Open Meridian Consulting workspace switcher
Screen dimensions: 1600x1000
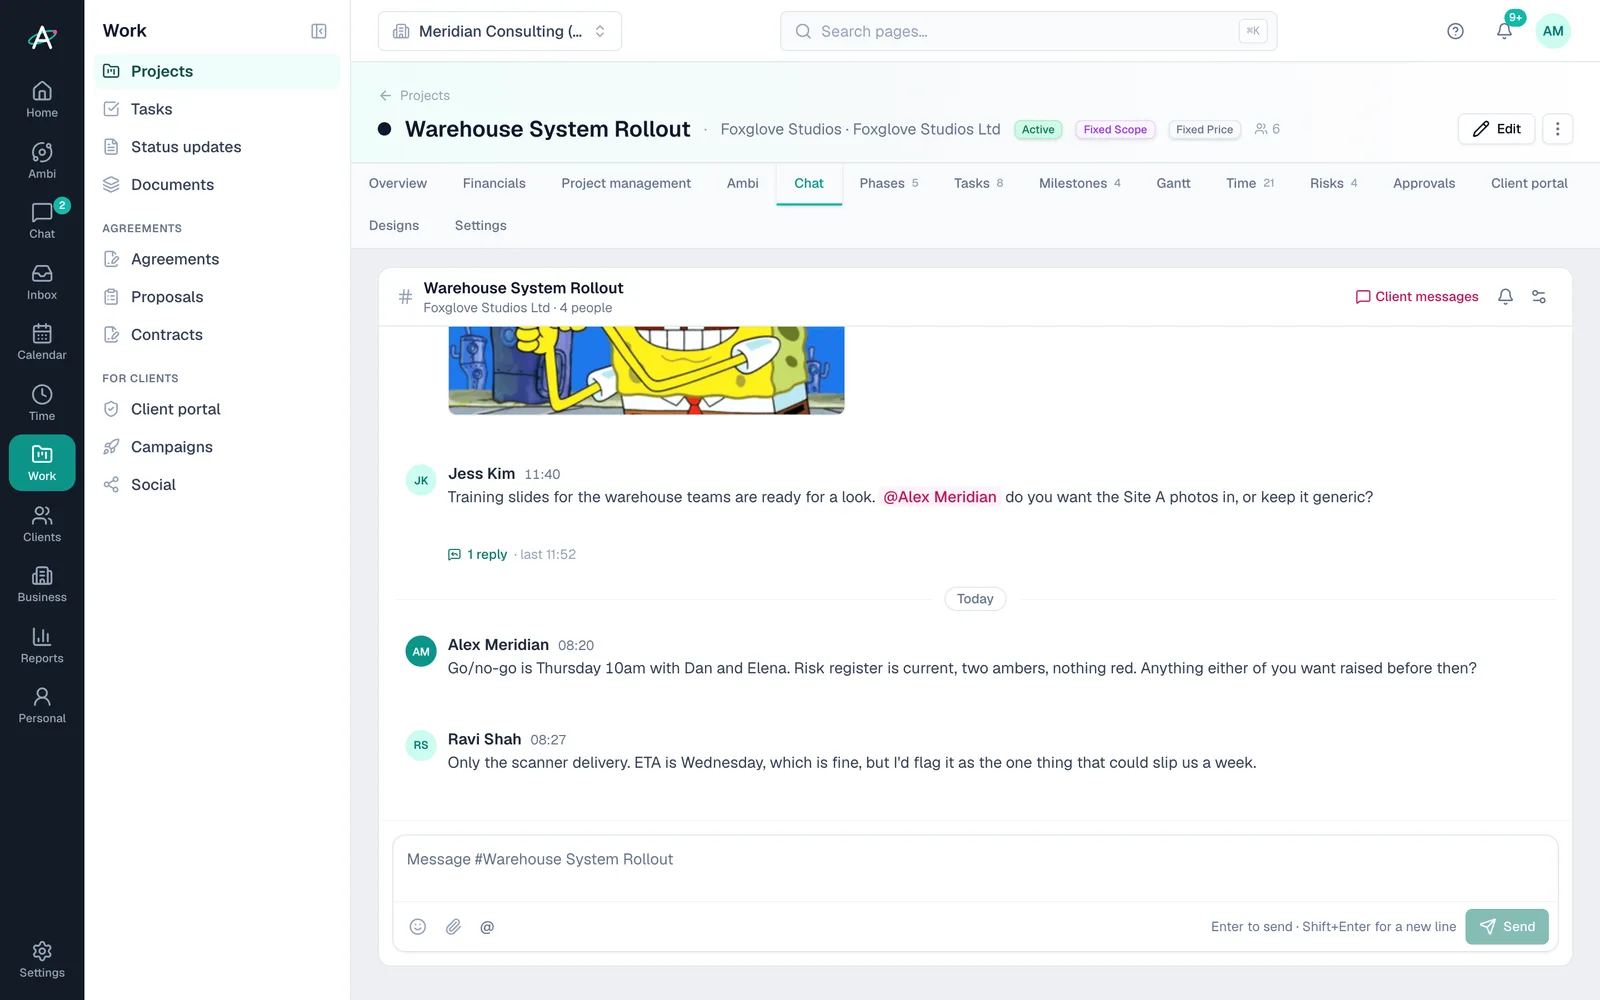(500, 31)
